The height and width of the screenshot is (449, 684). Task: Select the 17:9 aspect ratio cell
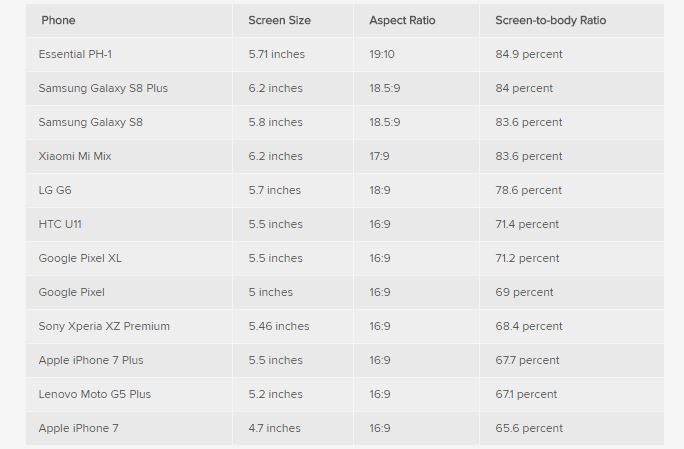tap(379, 156)
